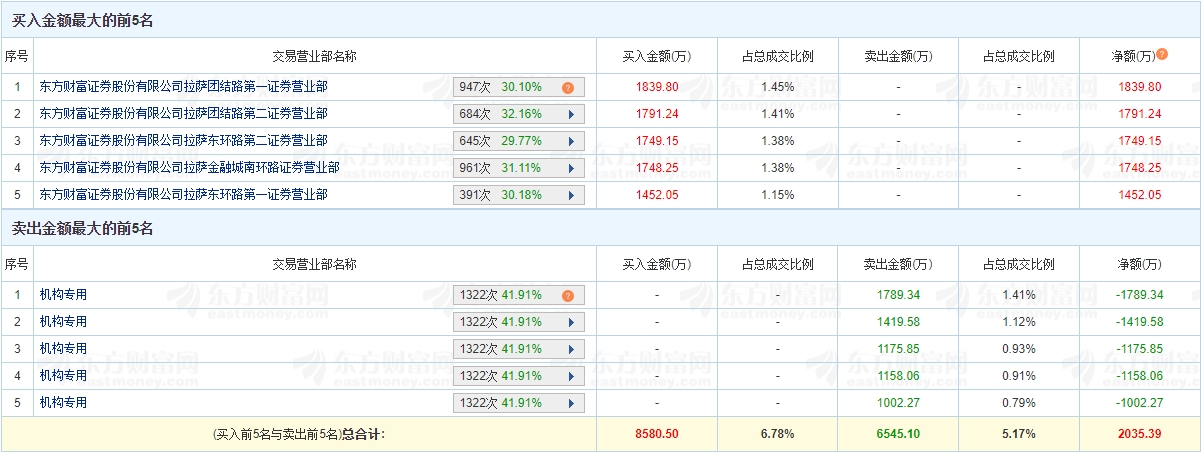This screenshot has height=453, width=1202.
Task: Open 东方财富证券拉萨团结路第一证券营业部 link
Action: pos(183,87)
